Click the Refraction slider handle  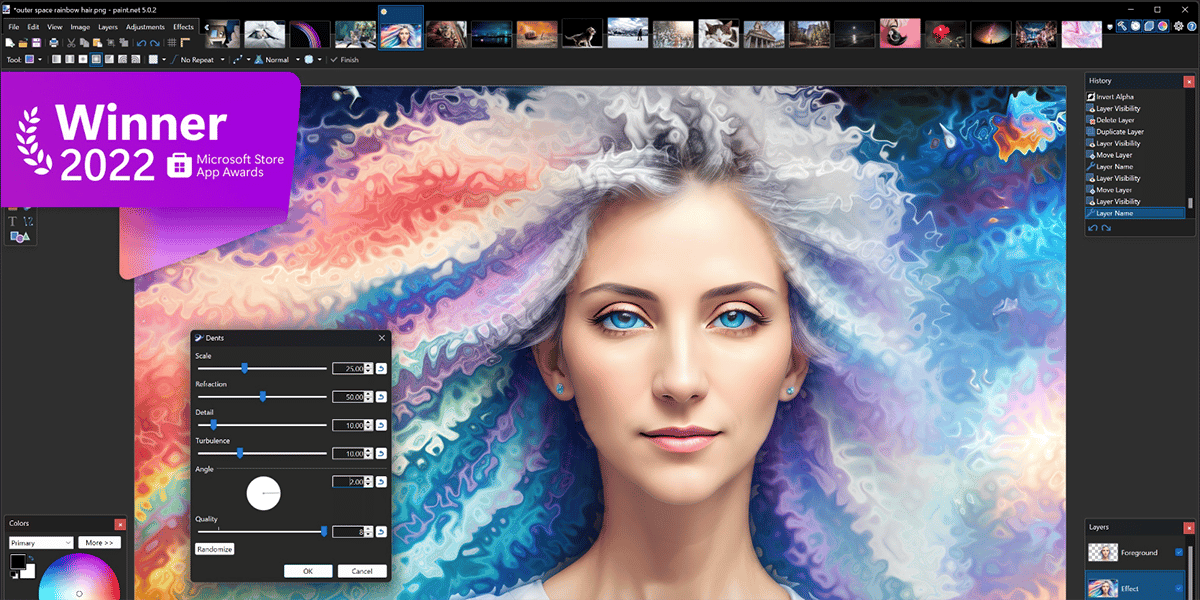tap(263, 397)
